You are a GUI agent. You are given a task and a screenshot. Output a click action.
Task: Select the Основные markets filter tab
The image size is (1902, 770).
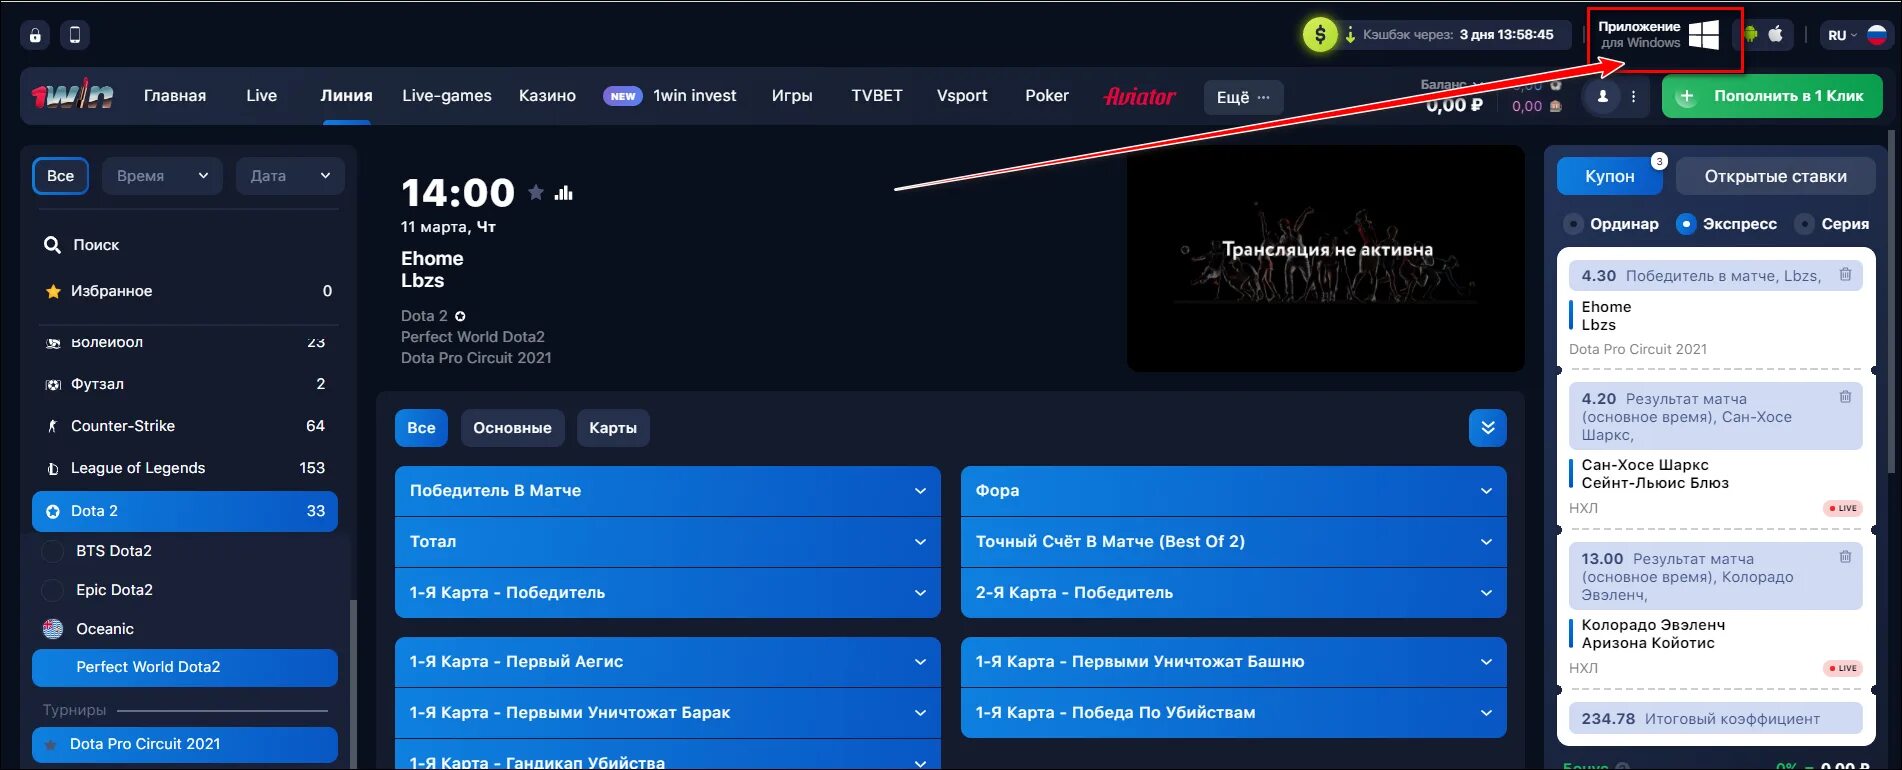(512, 428)
